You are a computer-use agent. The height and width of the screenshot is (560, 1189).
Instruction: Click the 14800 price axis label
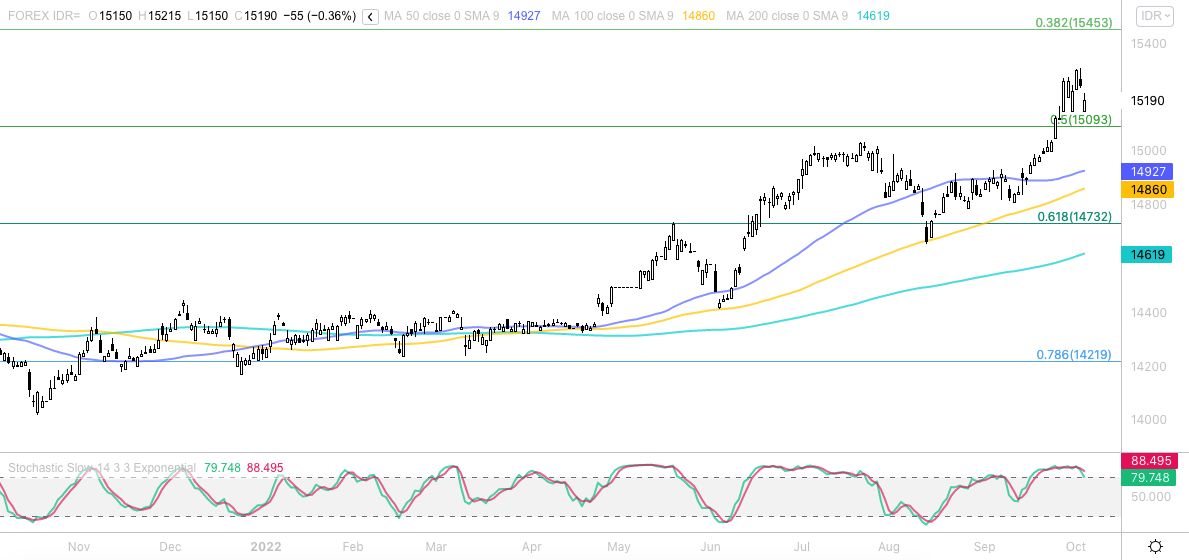point(1148,205)
